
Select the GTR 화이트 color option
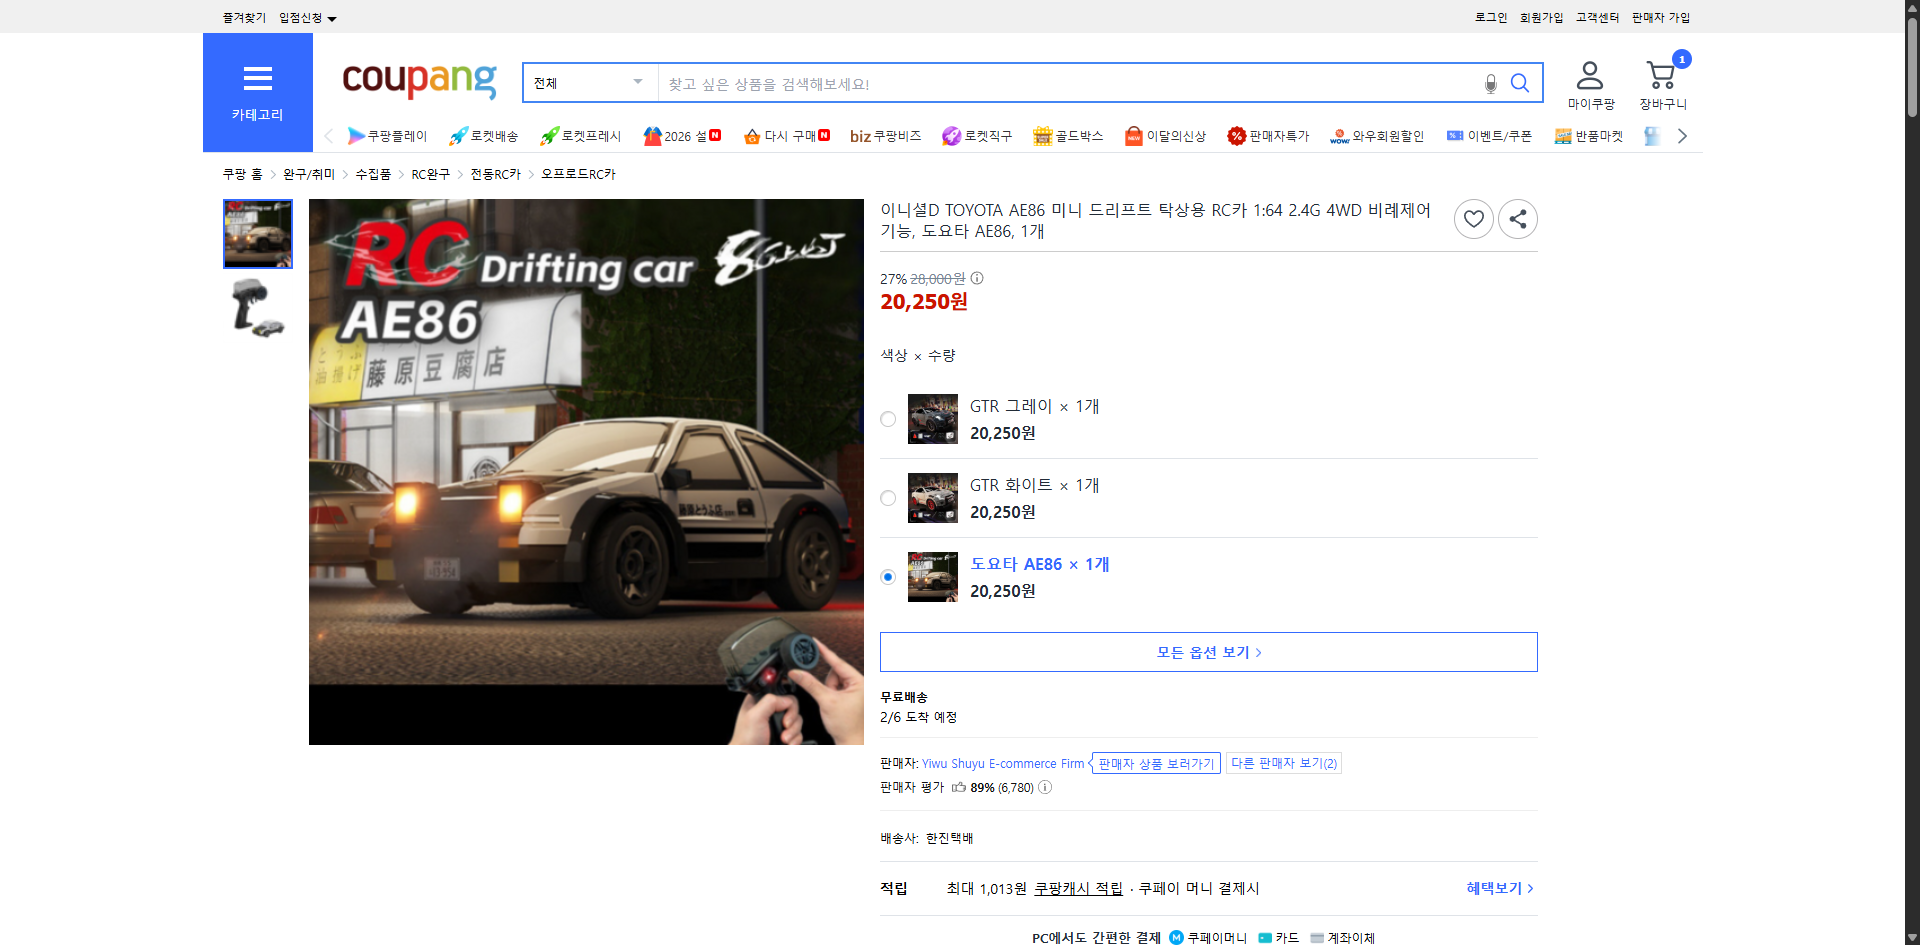click(x=887, y=497)
